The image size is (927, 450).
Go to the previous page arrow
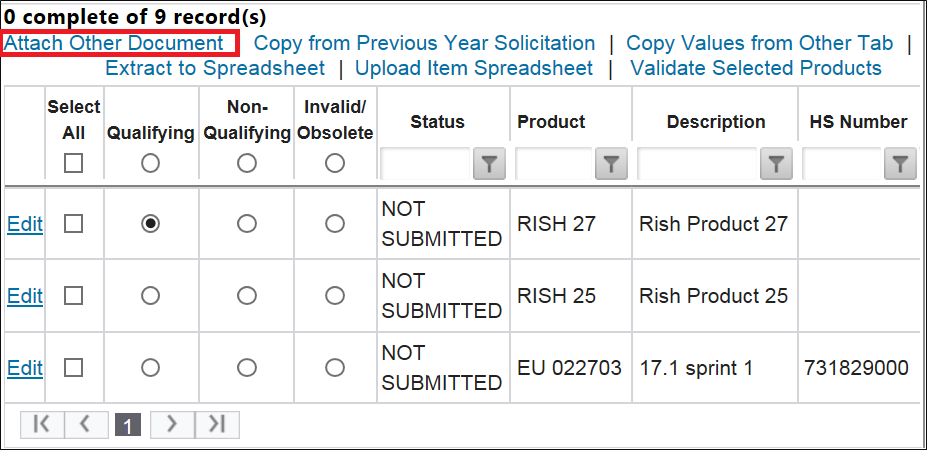pyautogui.click(x=86, y=425)
